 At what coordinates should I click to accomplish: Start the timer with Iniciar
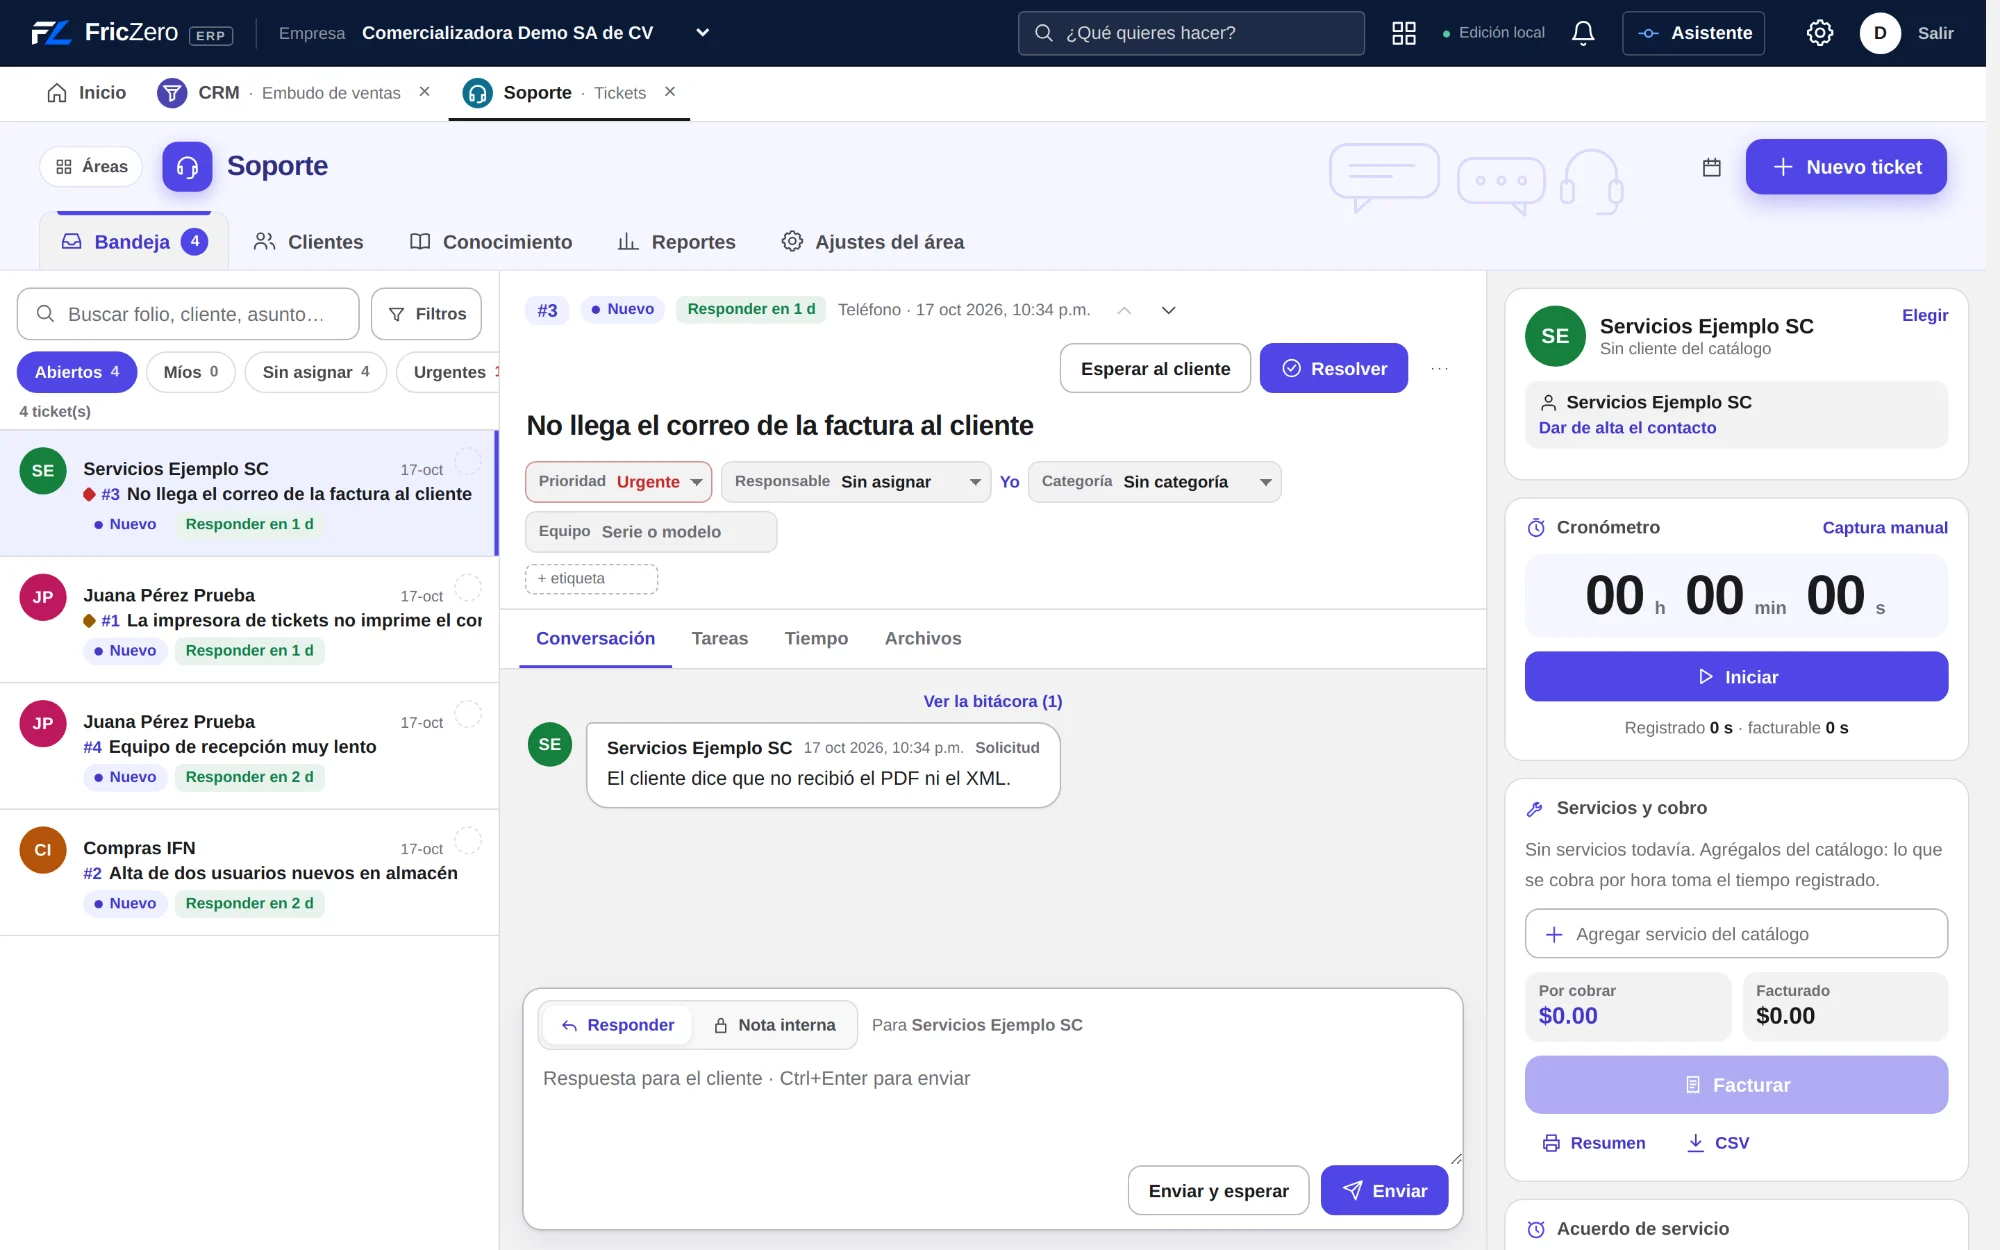[x=1736, y=677]
